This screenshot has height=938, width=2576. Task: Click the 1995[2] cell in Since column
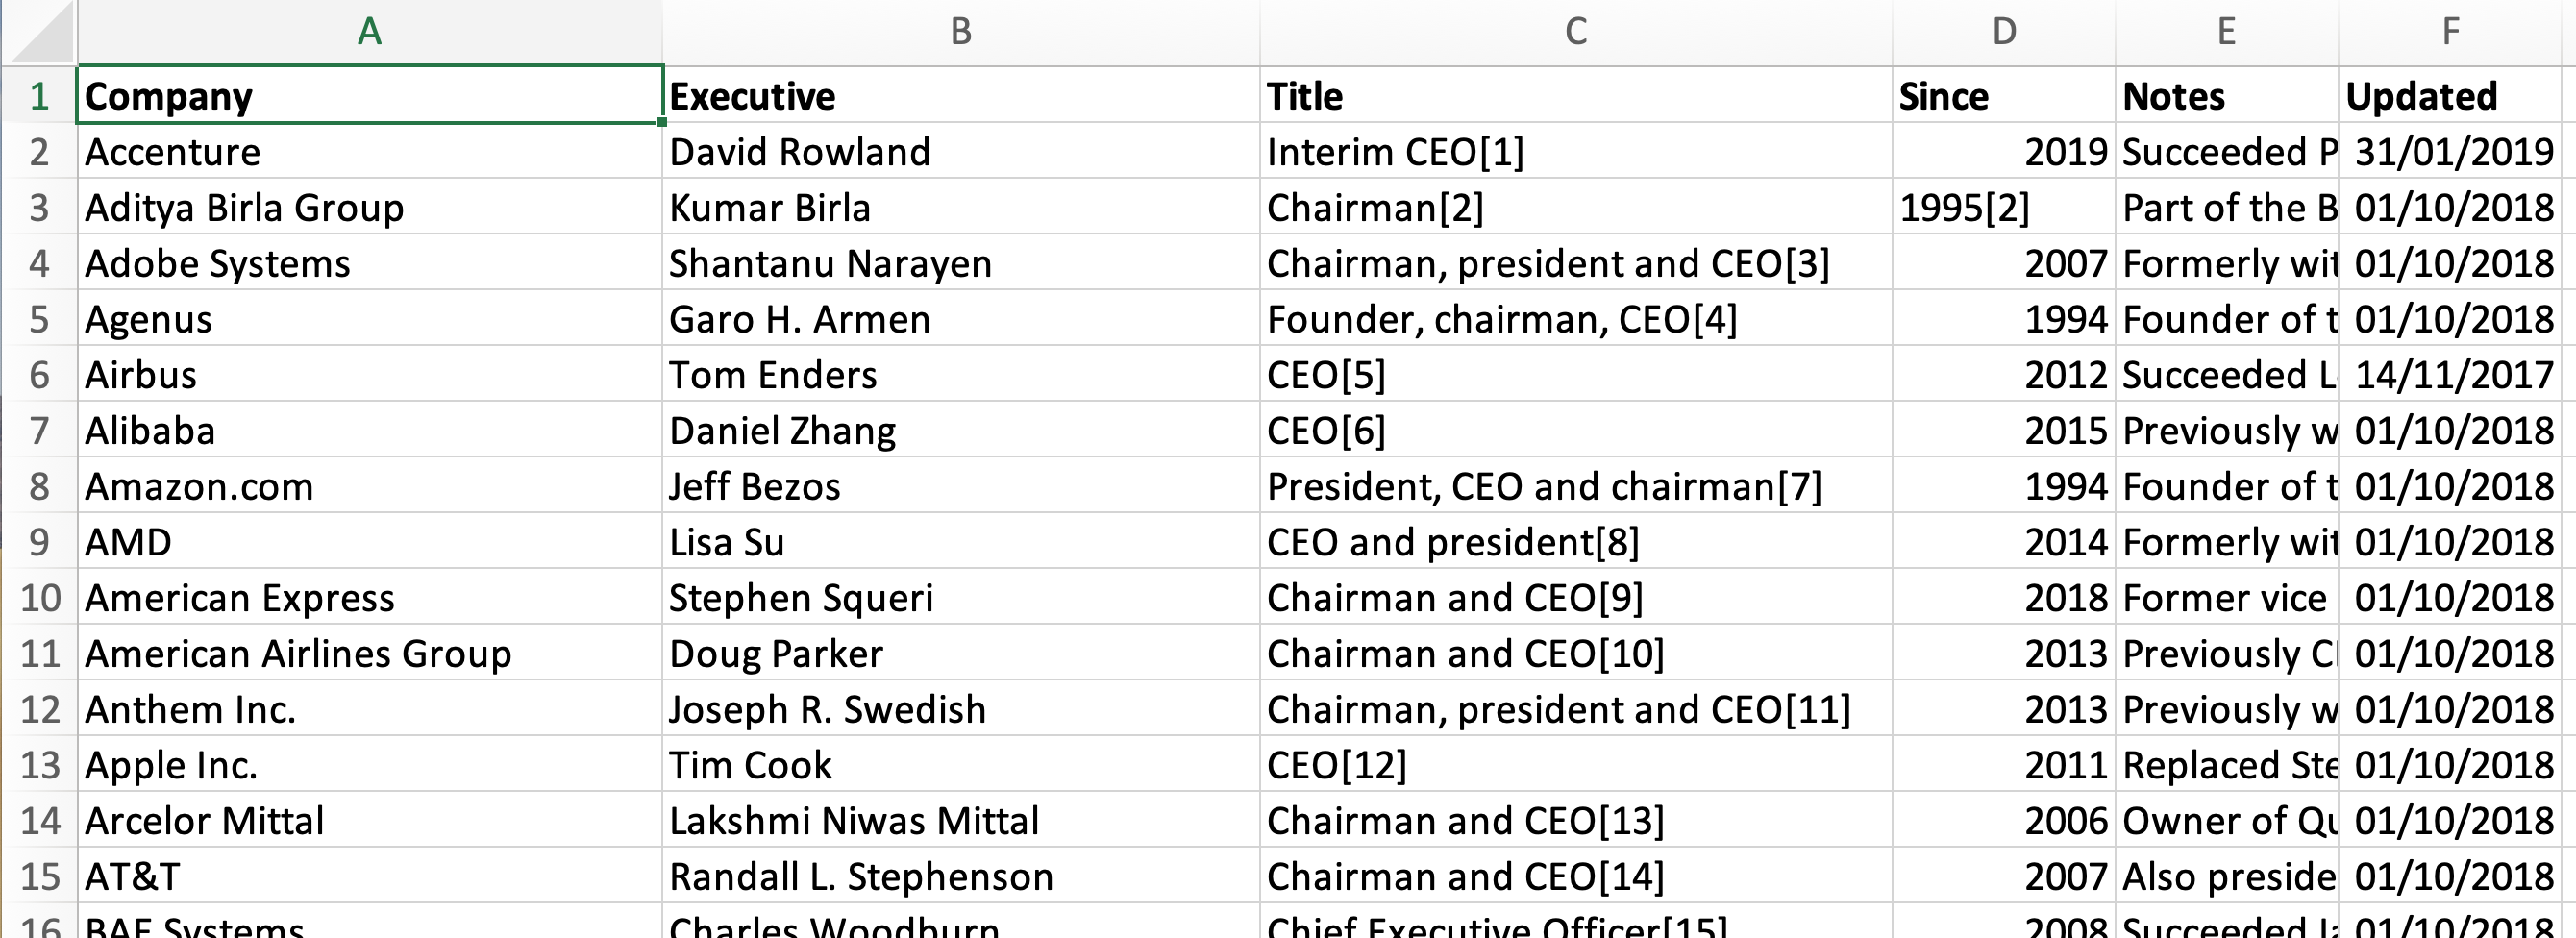pyautogui.click(x=2004, y=208)
